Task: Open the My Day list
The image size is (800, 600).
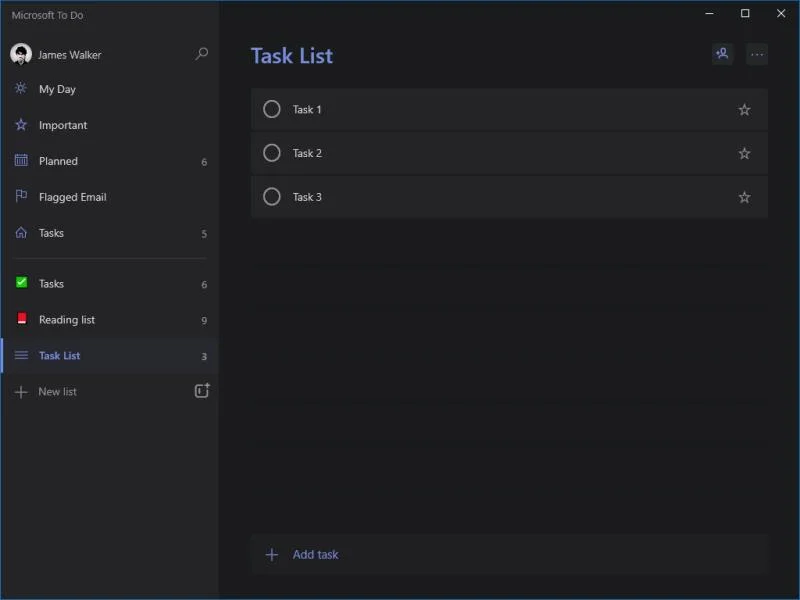Action: 110,89
